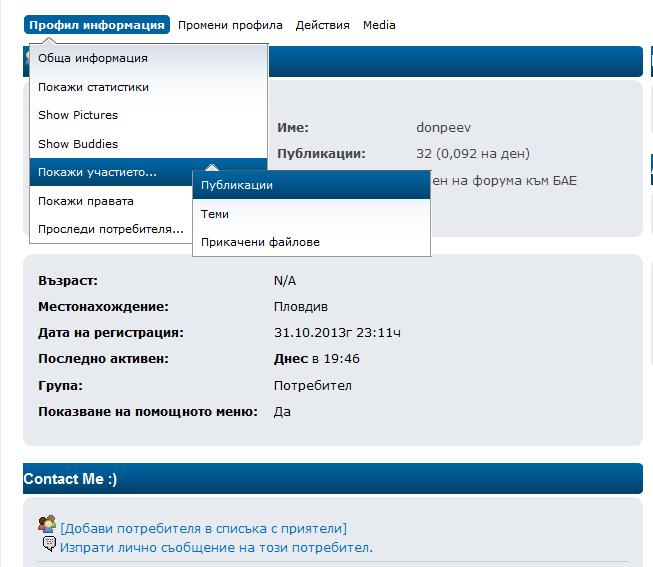Choose Покажи статистики menu entry

[x=93, y=87]
